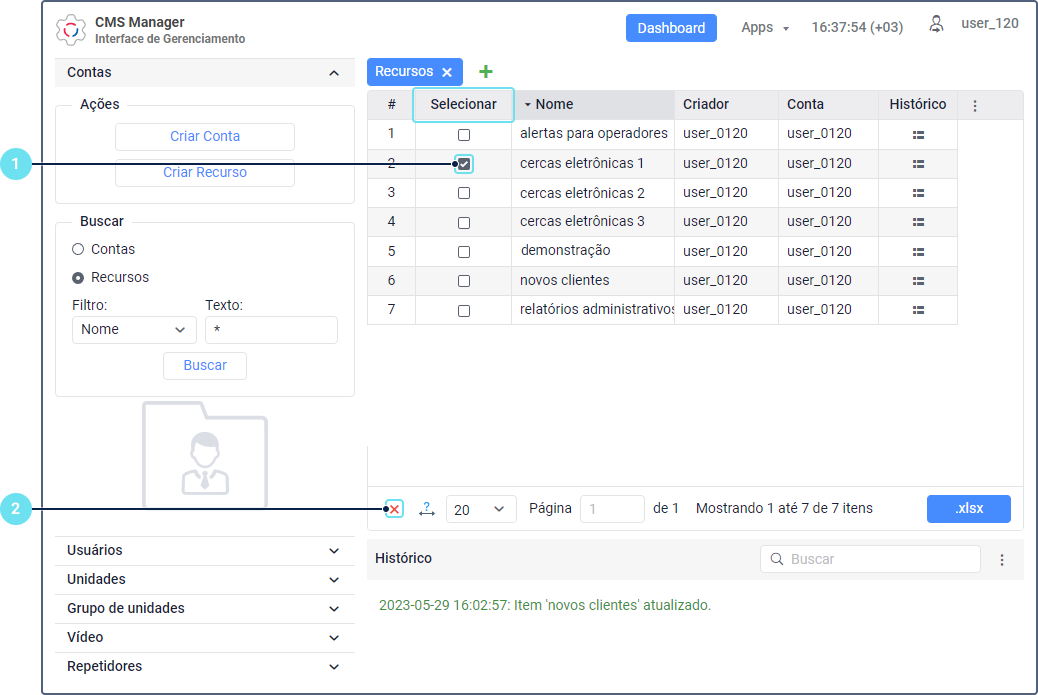Close the Recursos tab with X
Viewport: 1038px width, 695px height.
[x=447, y=72]
